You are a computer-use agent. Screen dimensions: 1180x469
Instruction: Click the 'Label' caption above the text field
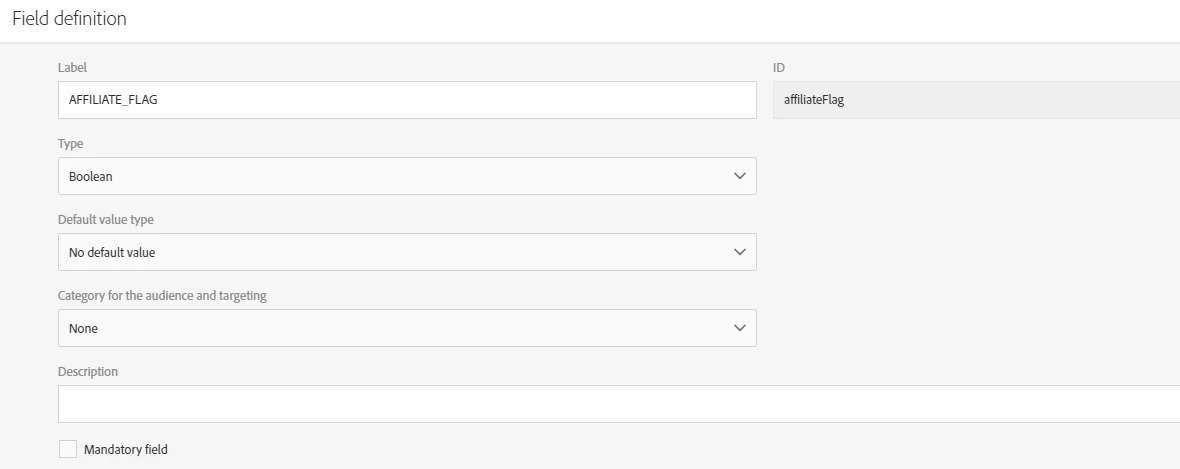72,67
